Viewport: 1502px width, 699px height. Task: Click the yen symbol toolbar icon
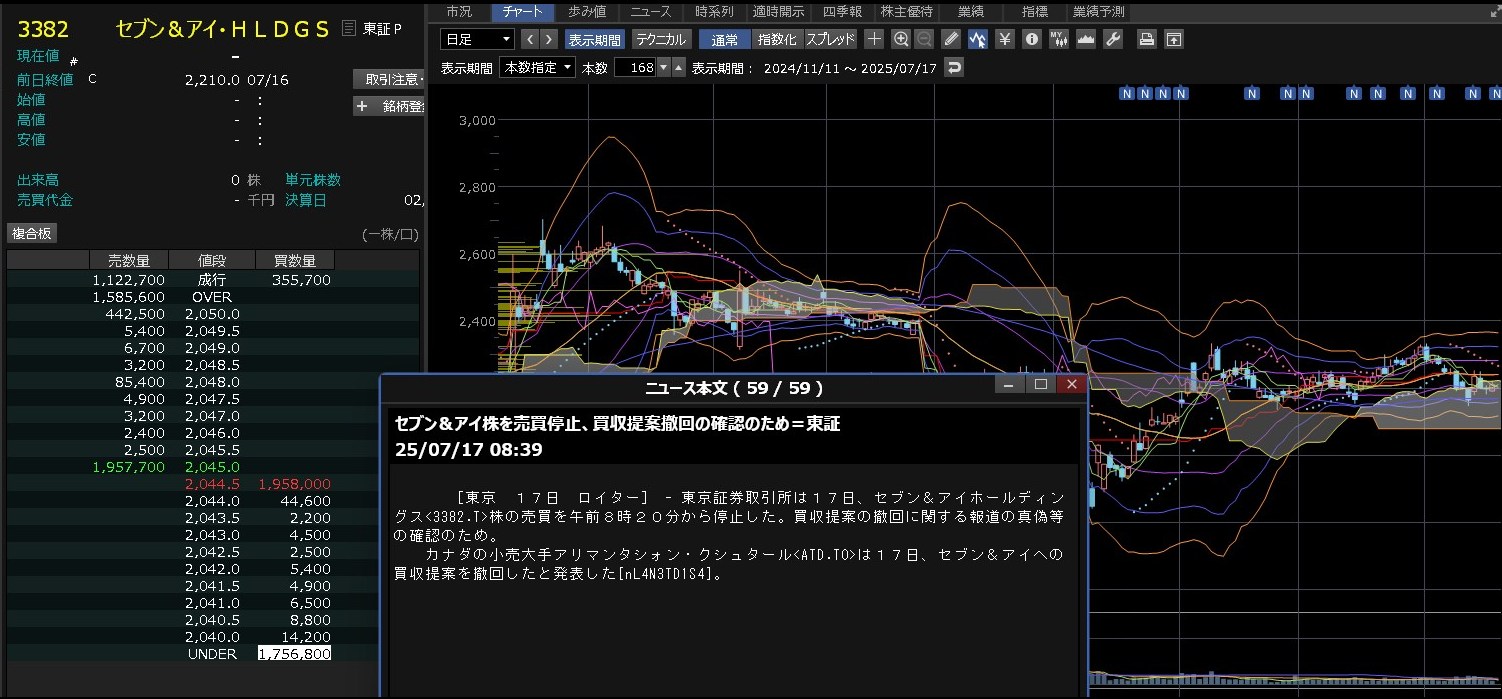[1005, 39]
